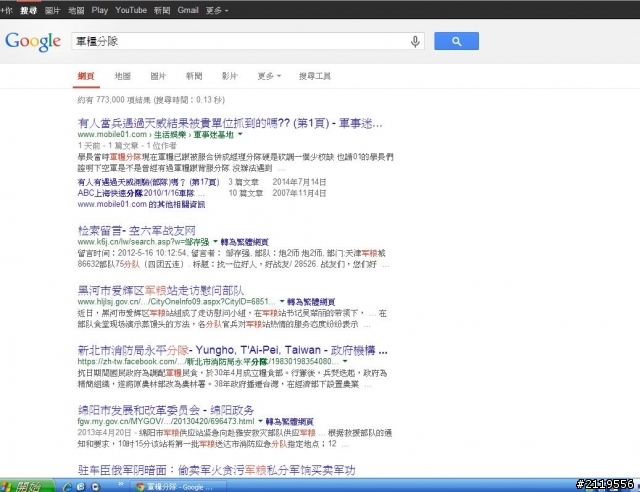Launch Internet Explorer from the quick launch
The image size is (640, 492).
click(68, 486)
